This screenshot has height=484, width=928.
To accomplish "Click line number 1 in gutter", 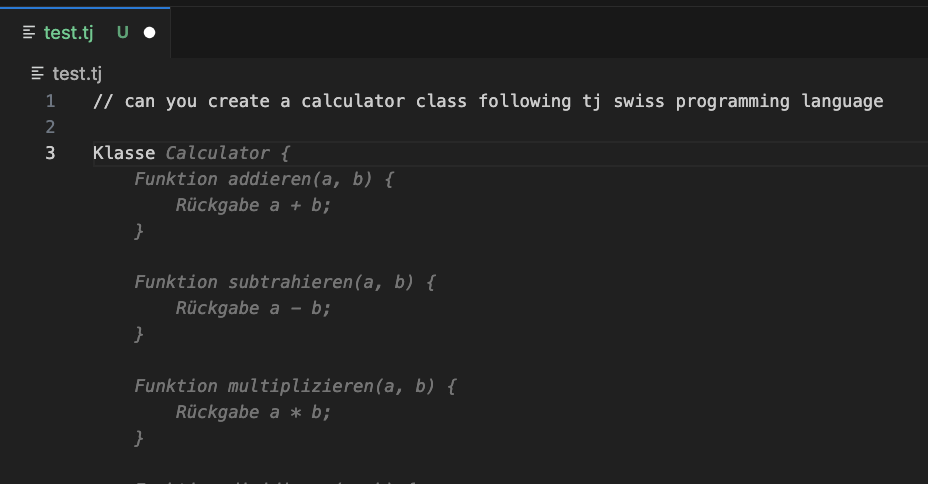I will (x=50, y=101).
